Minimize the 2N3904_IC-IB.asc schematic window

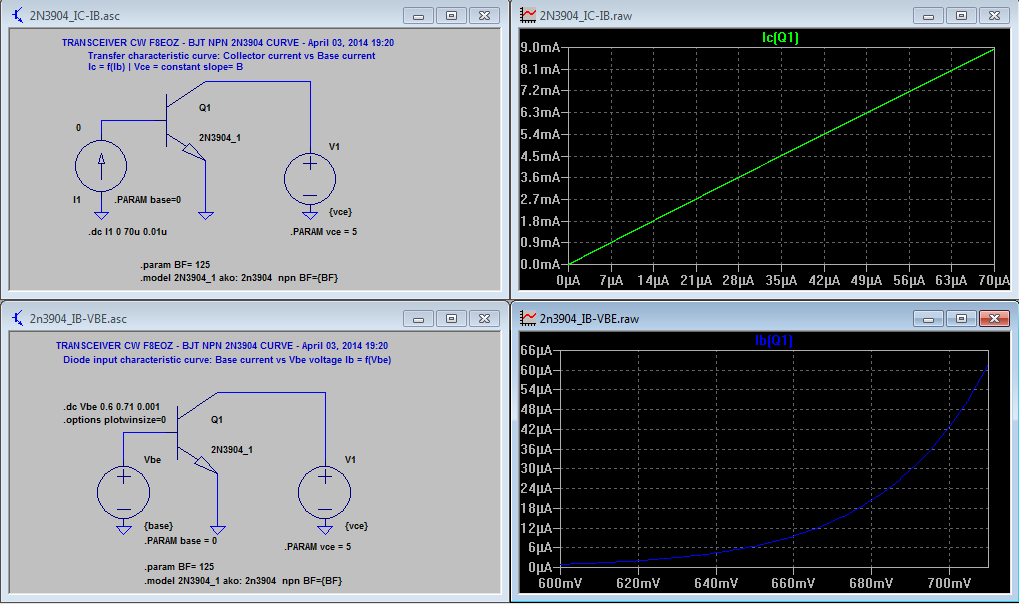tap(419, 16)
